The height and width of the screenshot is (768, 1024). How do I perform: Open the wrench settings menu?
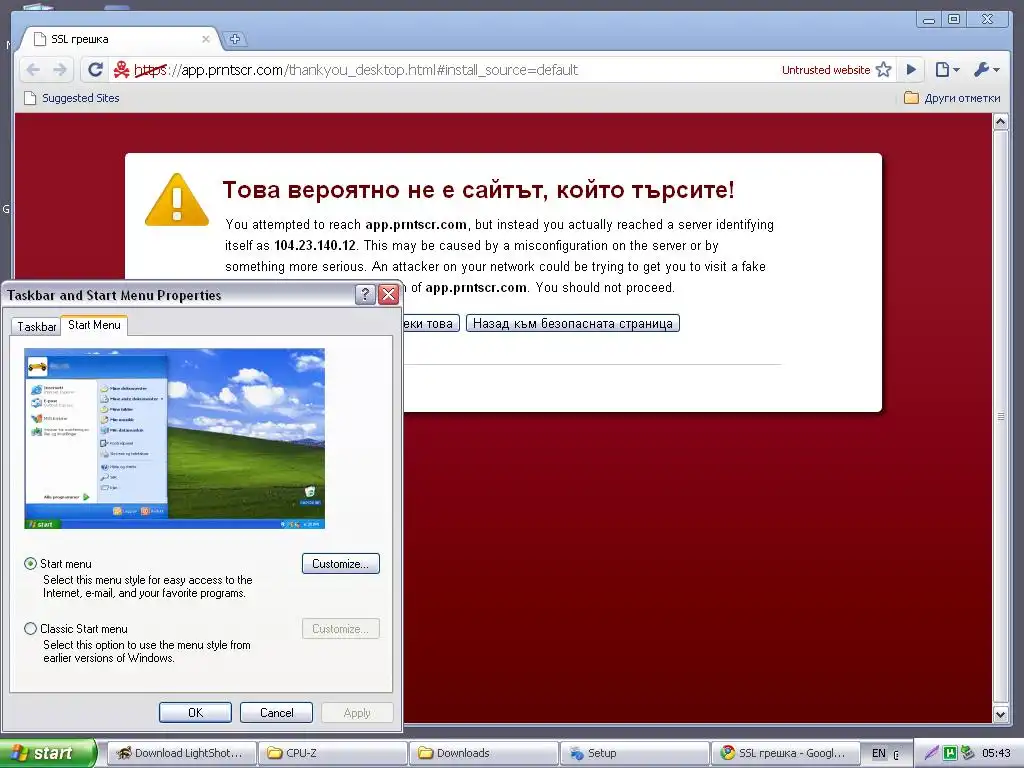(986, 70)
